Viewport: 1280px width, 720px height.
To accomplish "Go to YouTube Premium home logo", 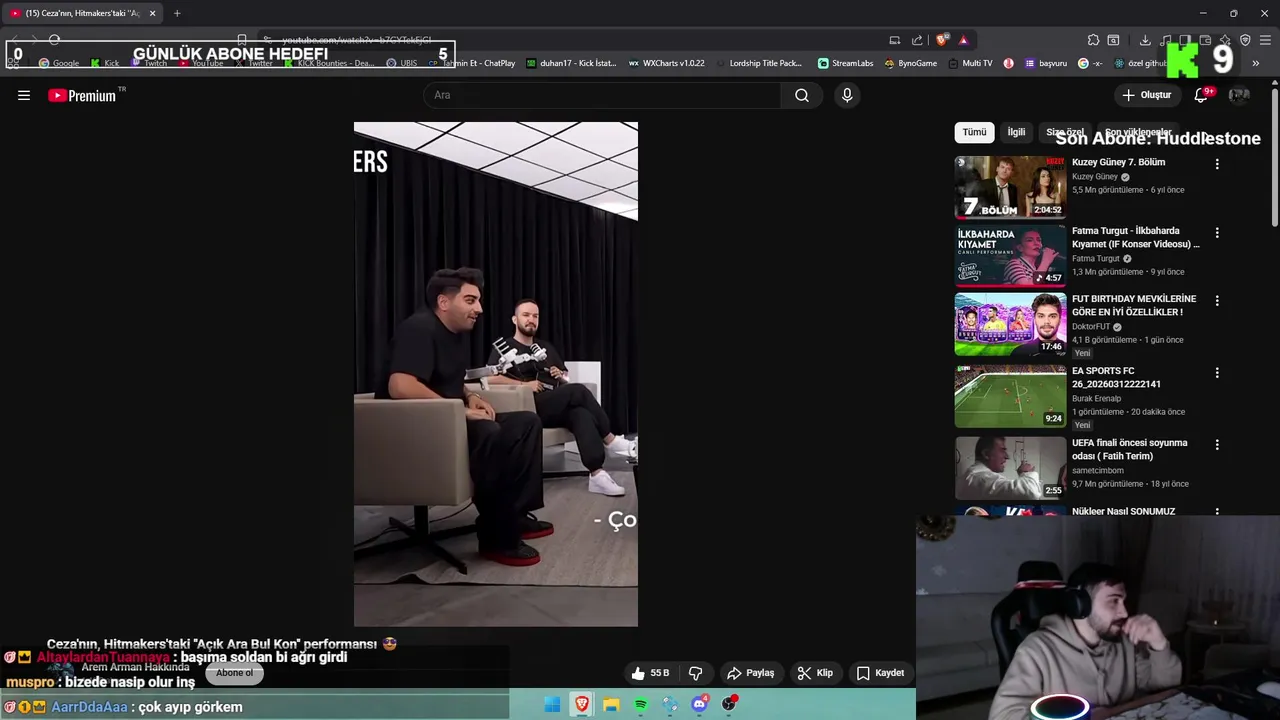I will point(84,95).
